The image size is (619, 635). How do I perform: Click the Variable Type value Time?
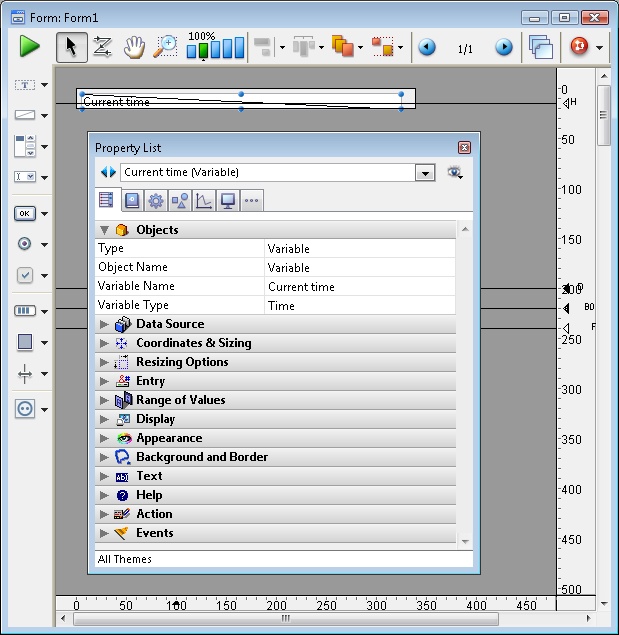pos(360,306)
